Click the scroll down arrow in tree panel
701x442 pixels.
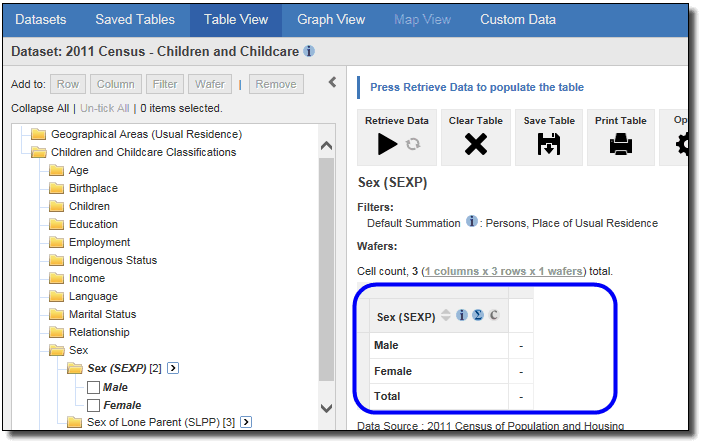(326, 408)
